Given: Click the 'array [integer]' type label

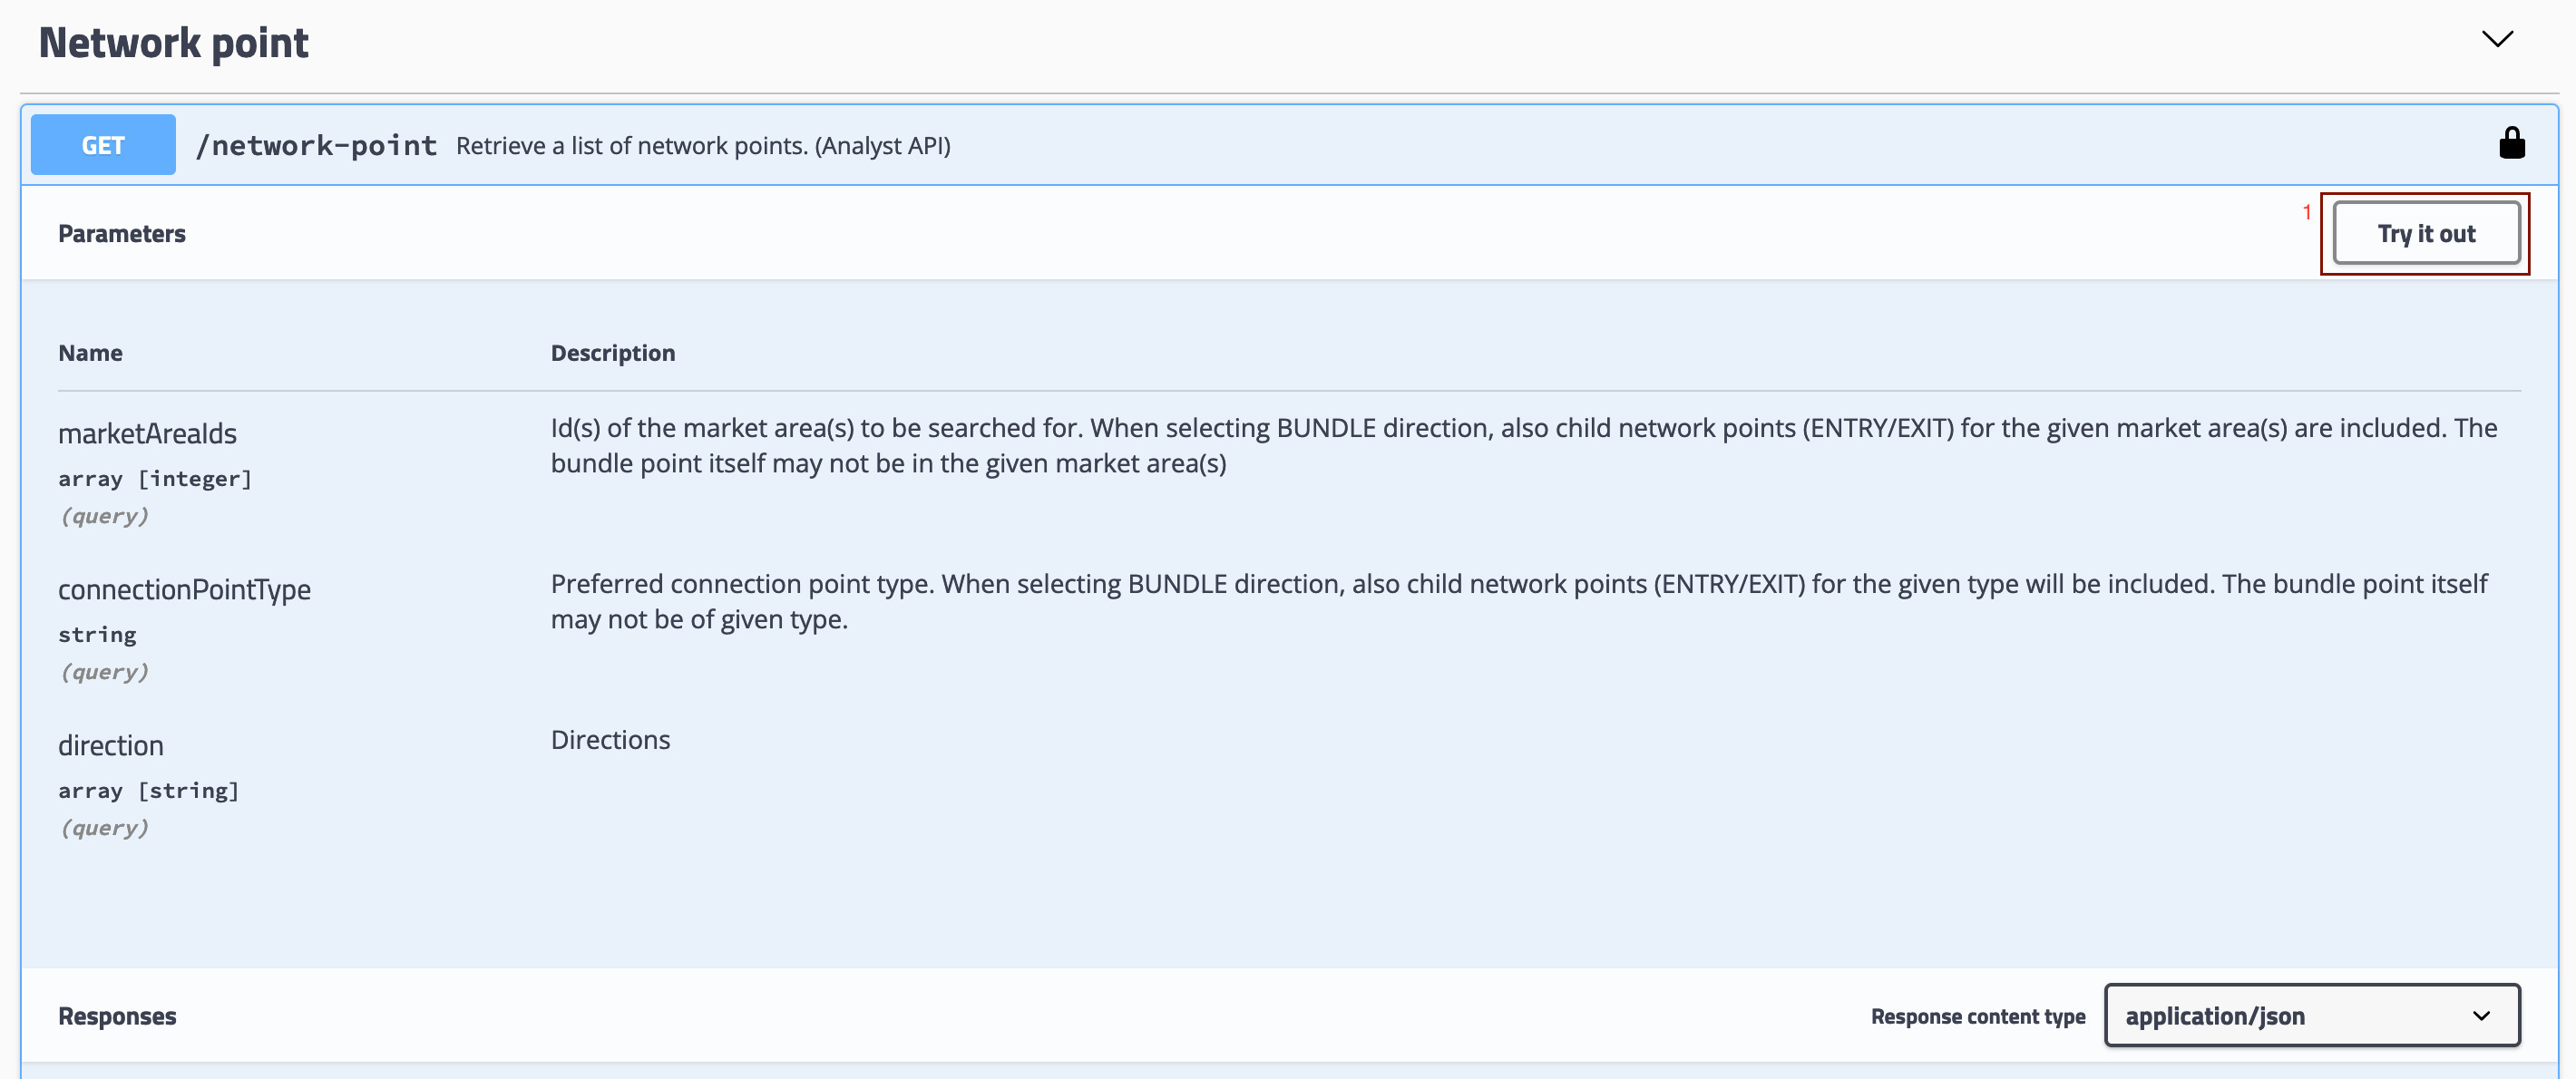Looking at the screenshot, I should (155, 479).
